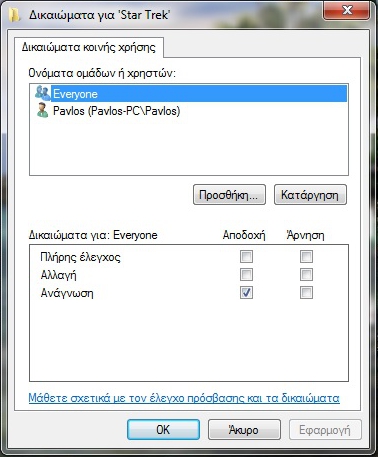Confirm with the OK button

[x=163, y=430]
